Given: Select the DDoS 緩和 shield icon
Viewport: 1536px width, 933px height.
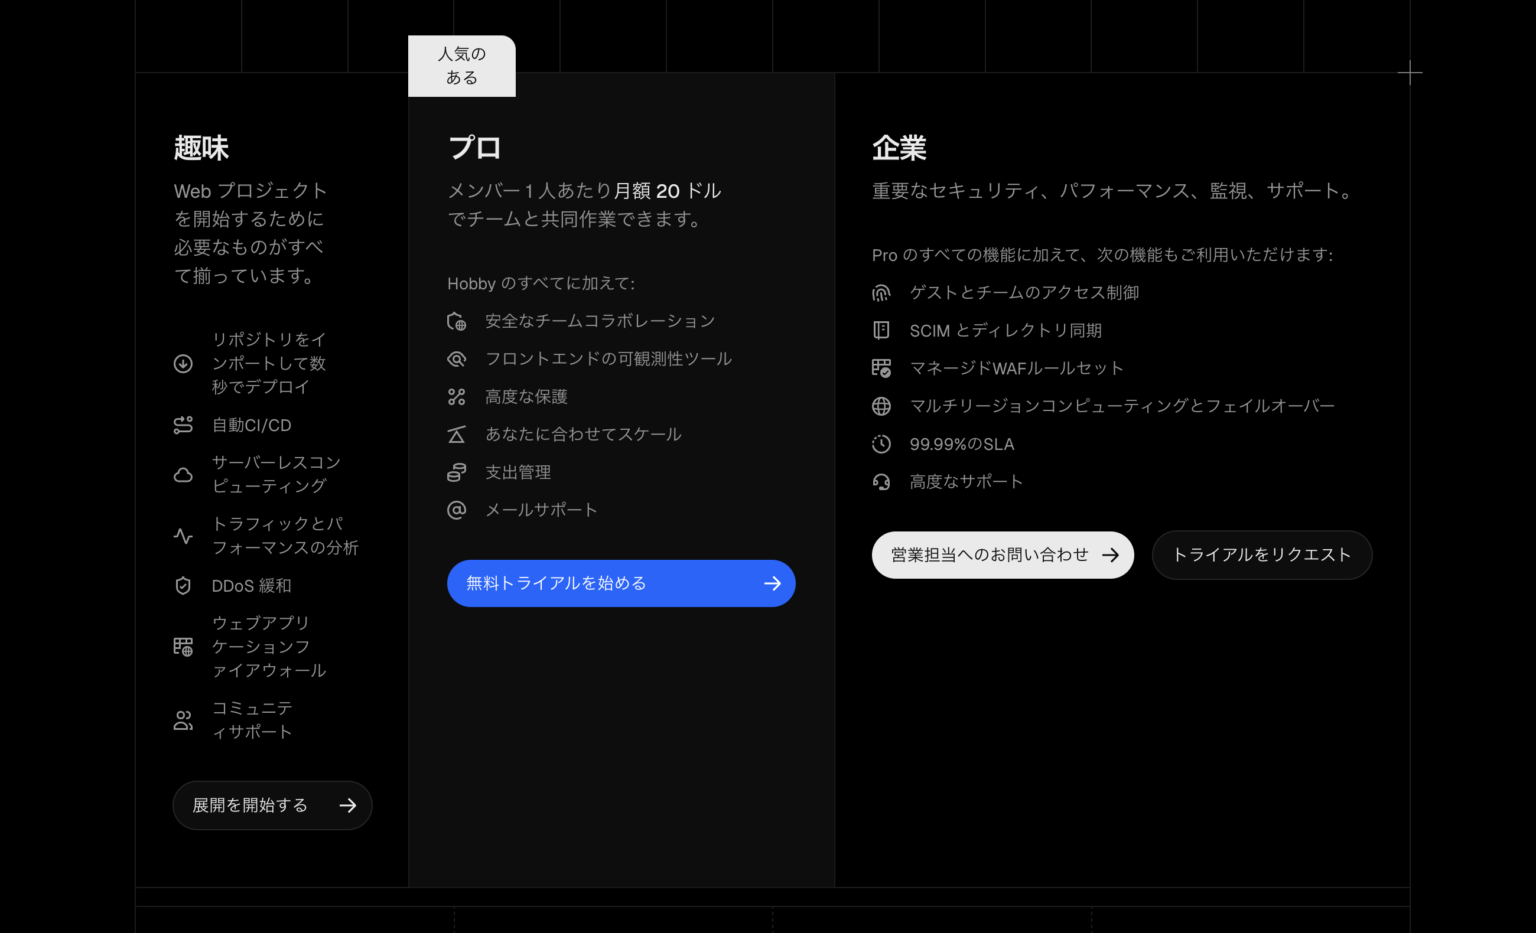Looking at the screenshot, I should [183, 586].
